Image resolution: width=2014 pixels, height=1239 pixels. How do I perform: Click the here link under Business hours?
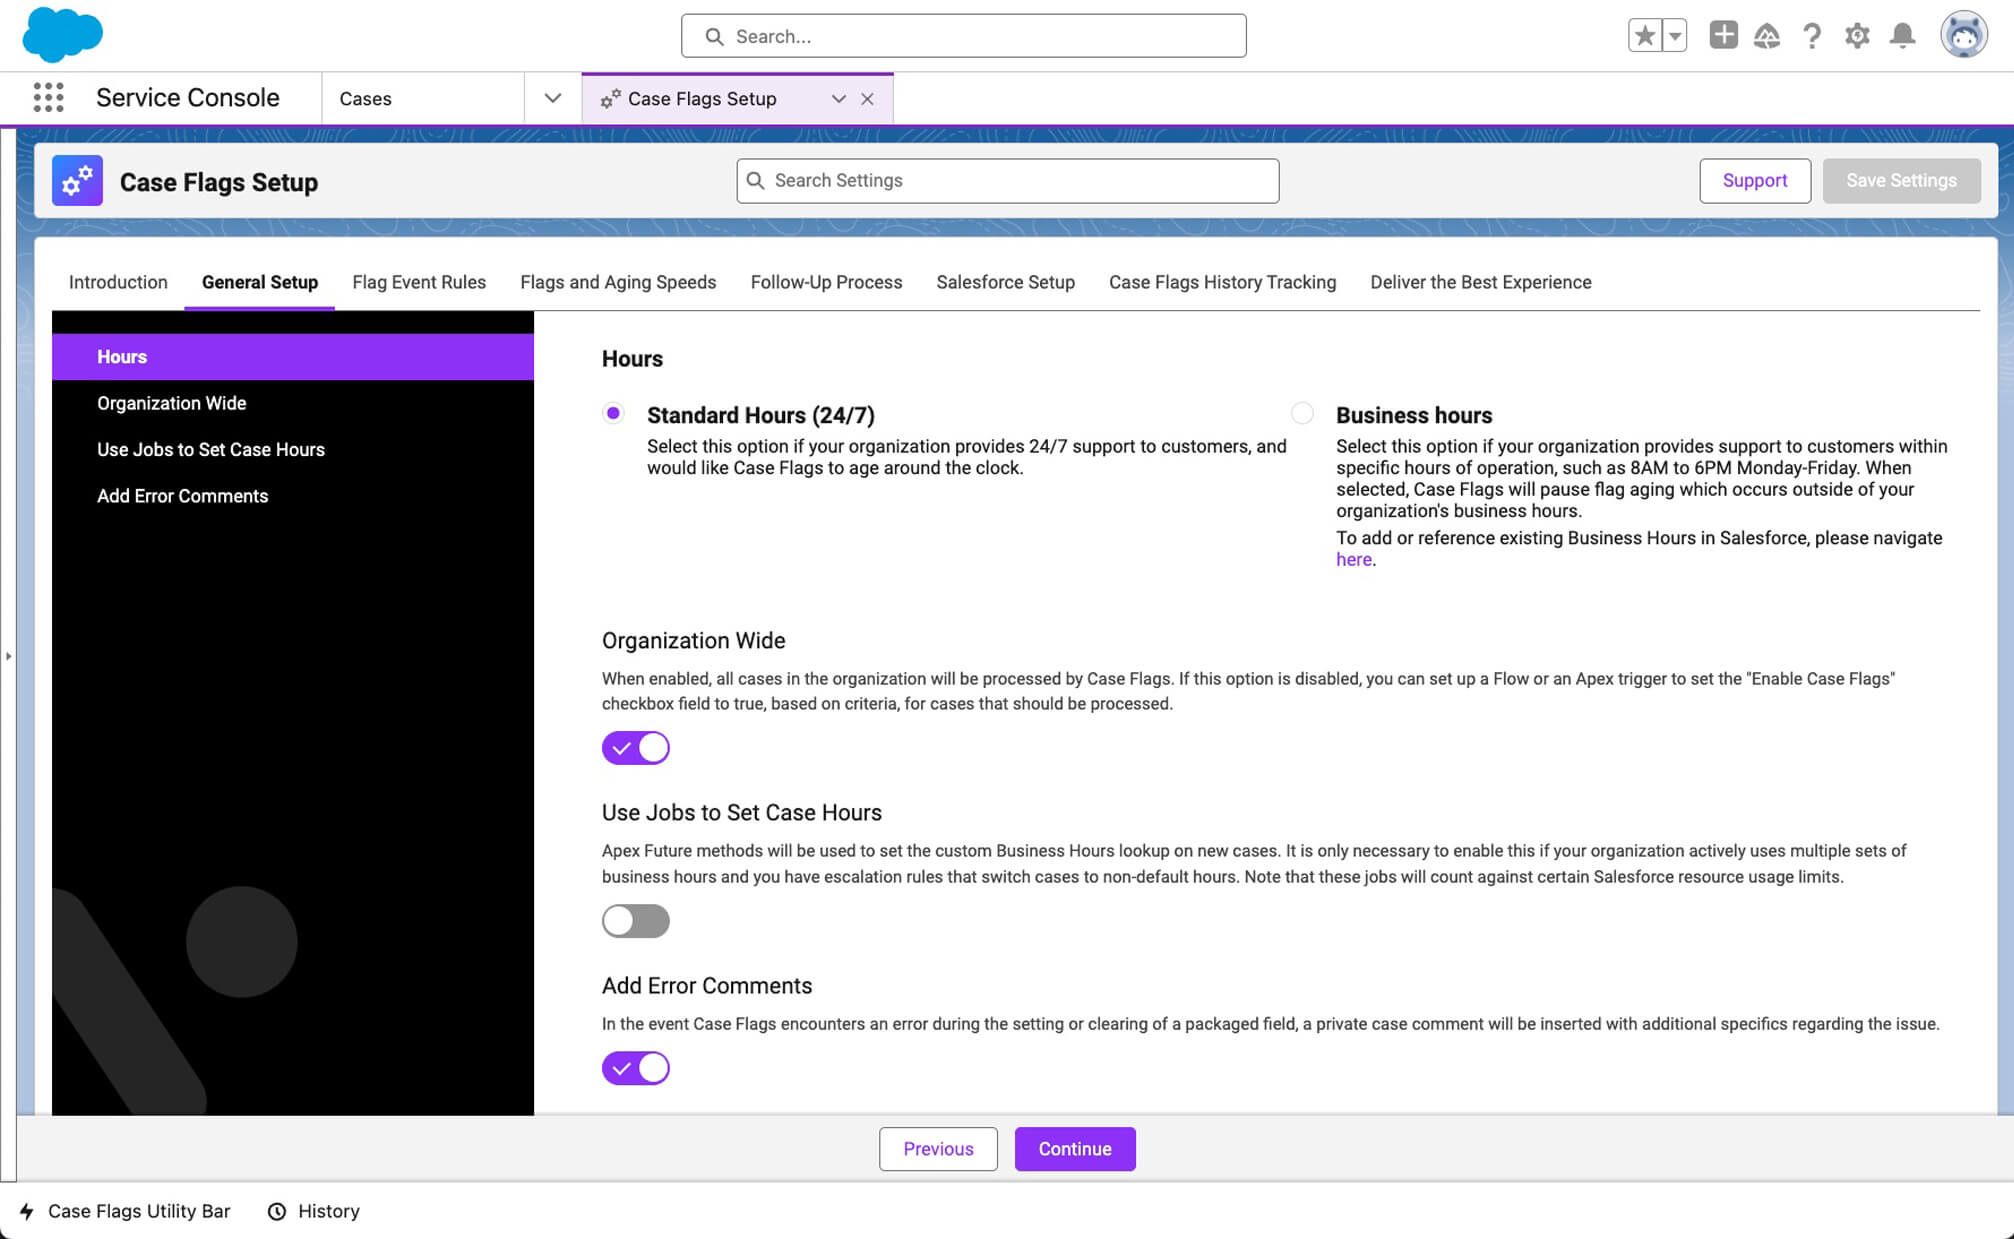[x=1353, y=559]
